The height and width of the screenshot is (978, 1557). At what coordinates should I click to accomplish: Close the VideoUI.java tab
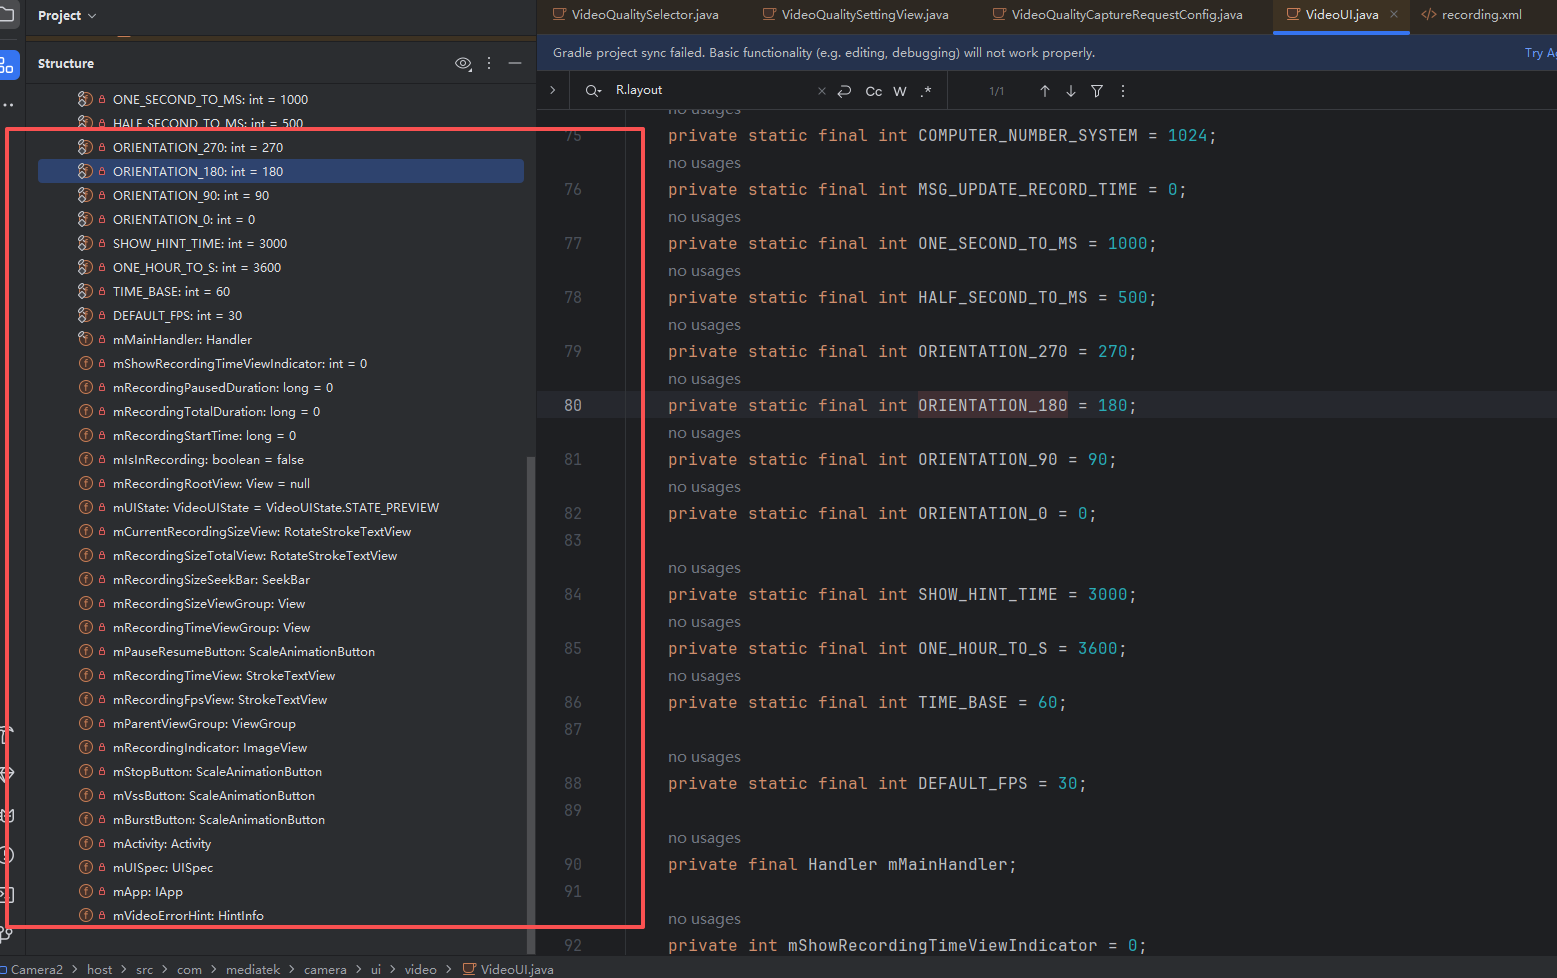[1394, 14]
